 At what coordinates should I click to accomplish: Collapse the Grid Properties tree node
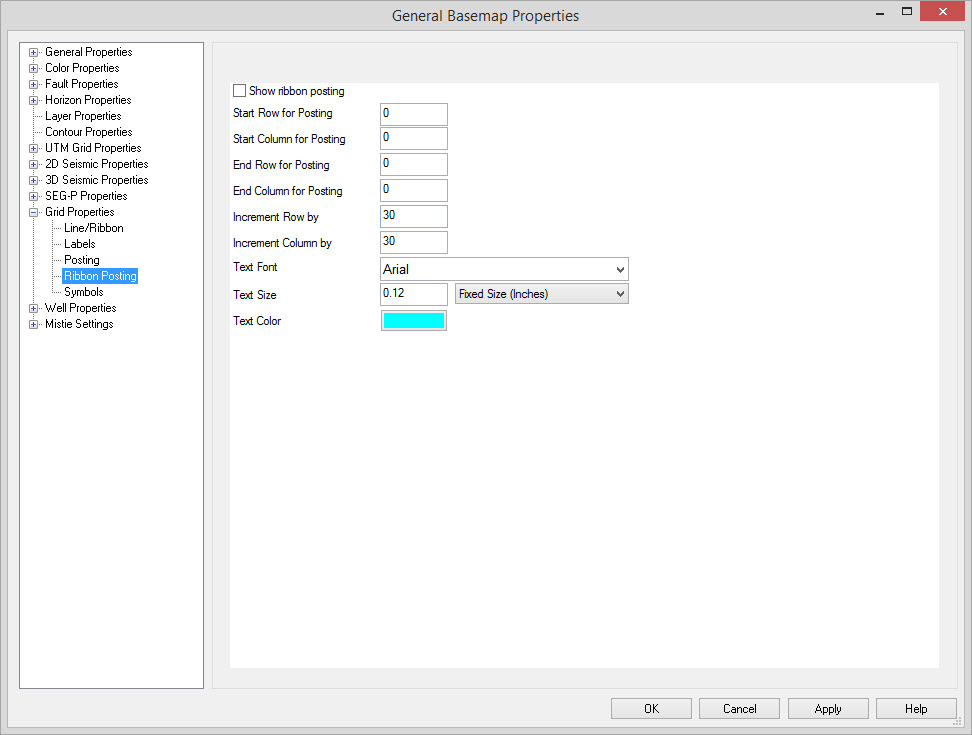click(34, 212)
